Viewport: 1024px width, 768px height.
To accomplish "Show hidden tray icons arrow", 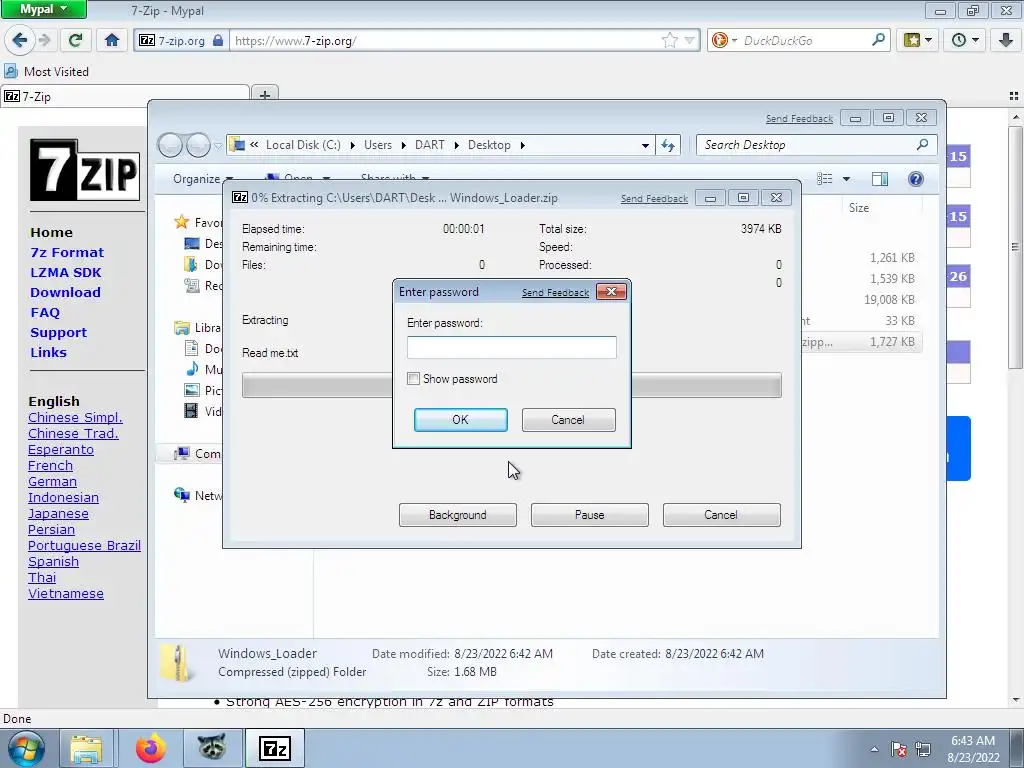I will [874, 749].
